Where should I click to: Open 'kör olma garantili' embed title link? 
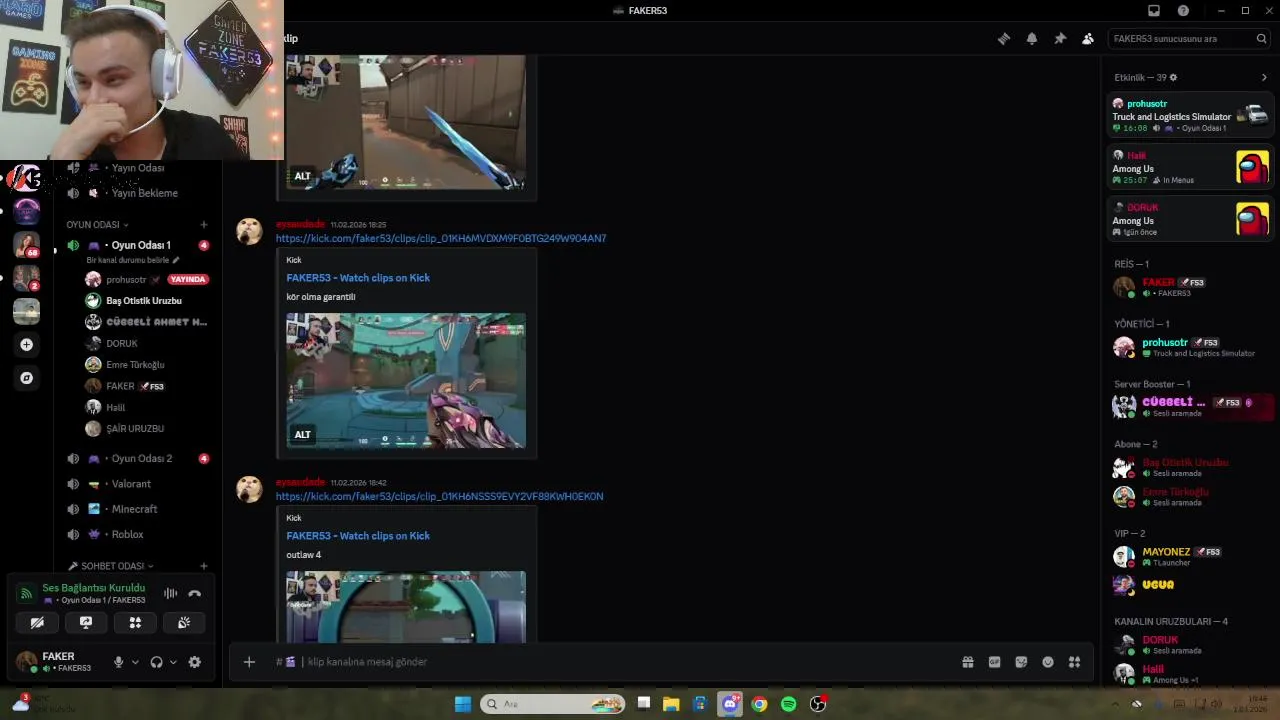(x=358, y=278)
